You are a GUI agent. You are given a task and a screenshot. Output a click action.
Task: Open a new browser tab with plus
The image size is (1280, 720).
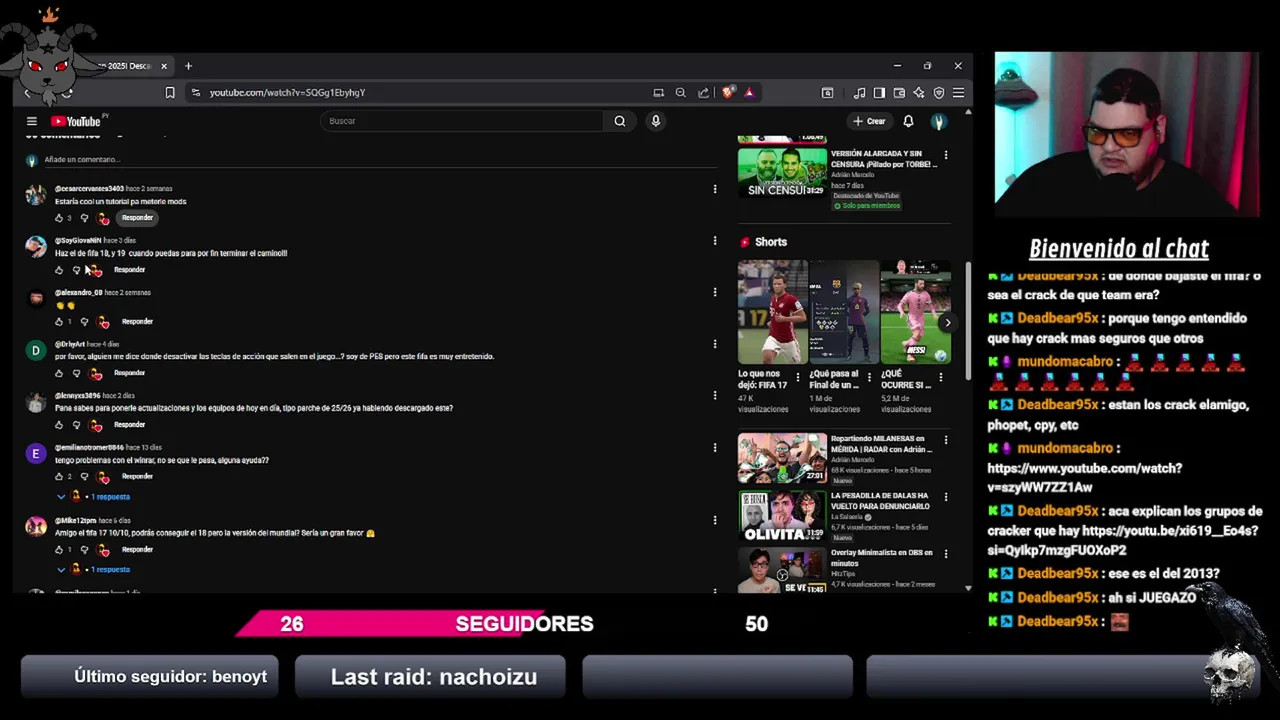pos(188,66)
